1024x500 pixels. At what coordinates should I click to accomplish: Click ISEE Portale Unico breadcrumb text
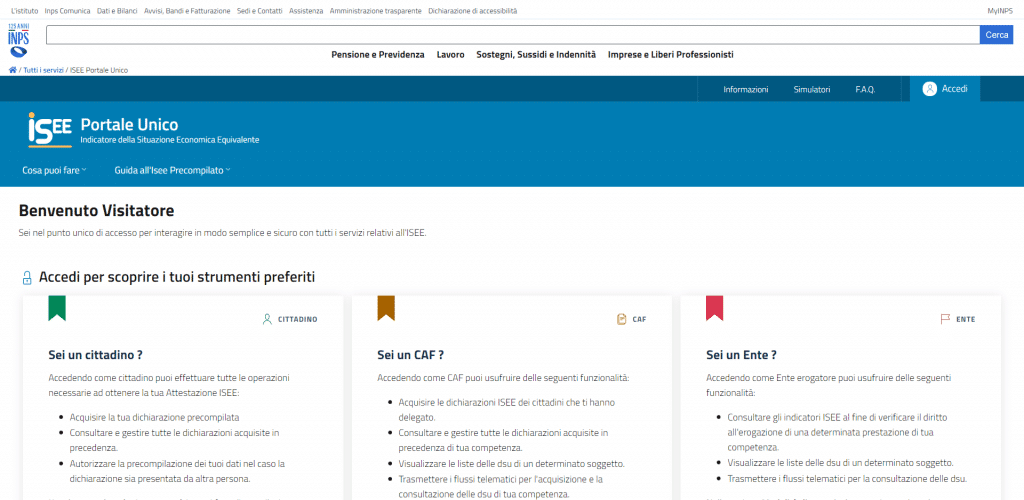click(99, 70)
